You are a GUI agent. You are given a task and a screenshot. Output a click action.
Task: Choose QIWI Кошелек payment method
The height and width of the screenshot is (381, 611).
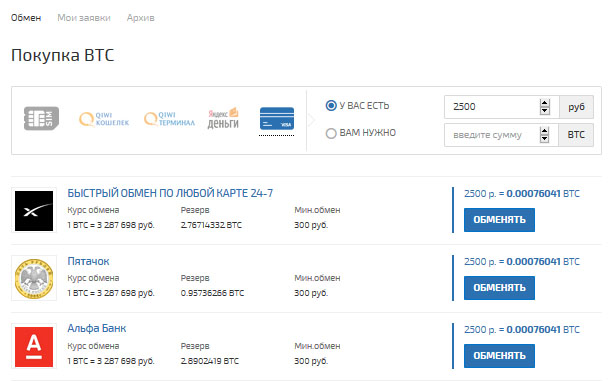coord(104,119)
